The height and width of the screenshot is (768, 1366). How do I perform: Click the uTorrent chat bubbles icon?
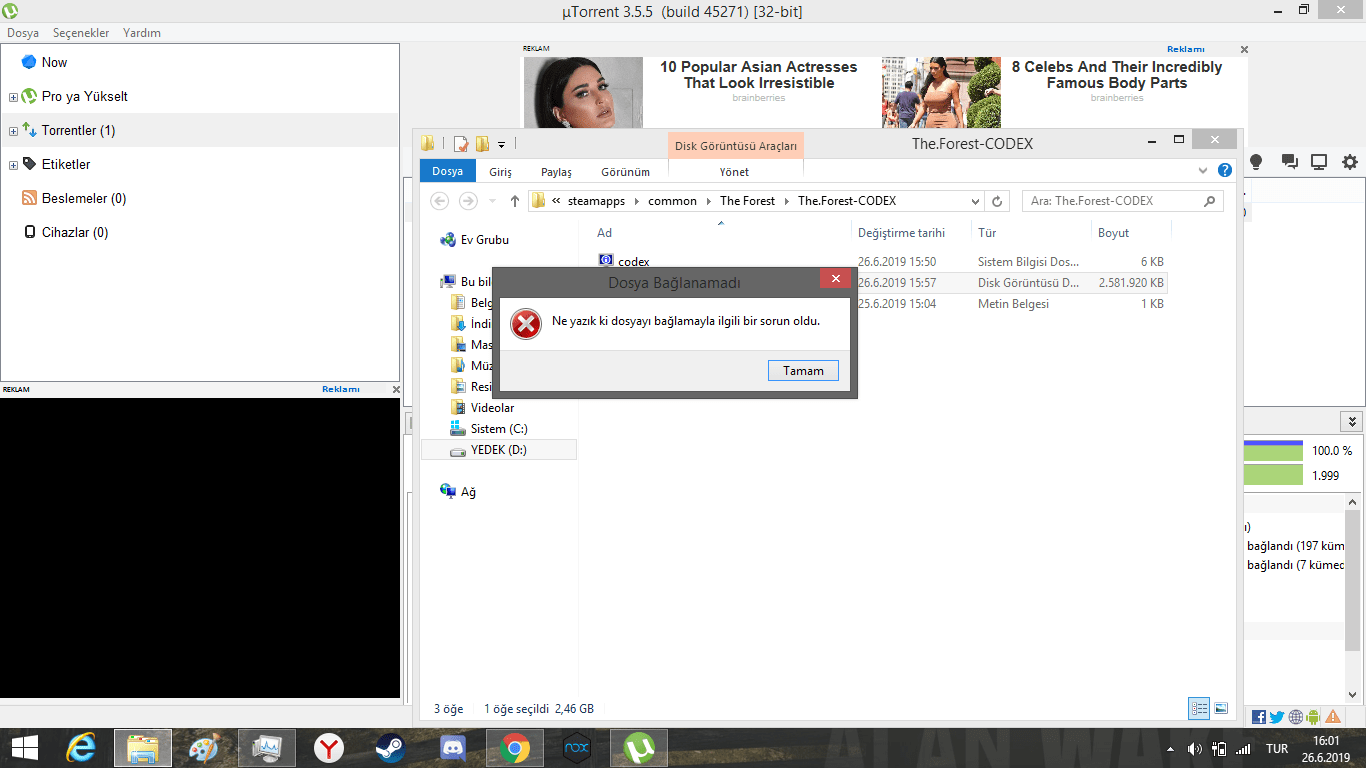(1289, 162)
